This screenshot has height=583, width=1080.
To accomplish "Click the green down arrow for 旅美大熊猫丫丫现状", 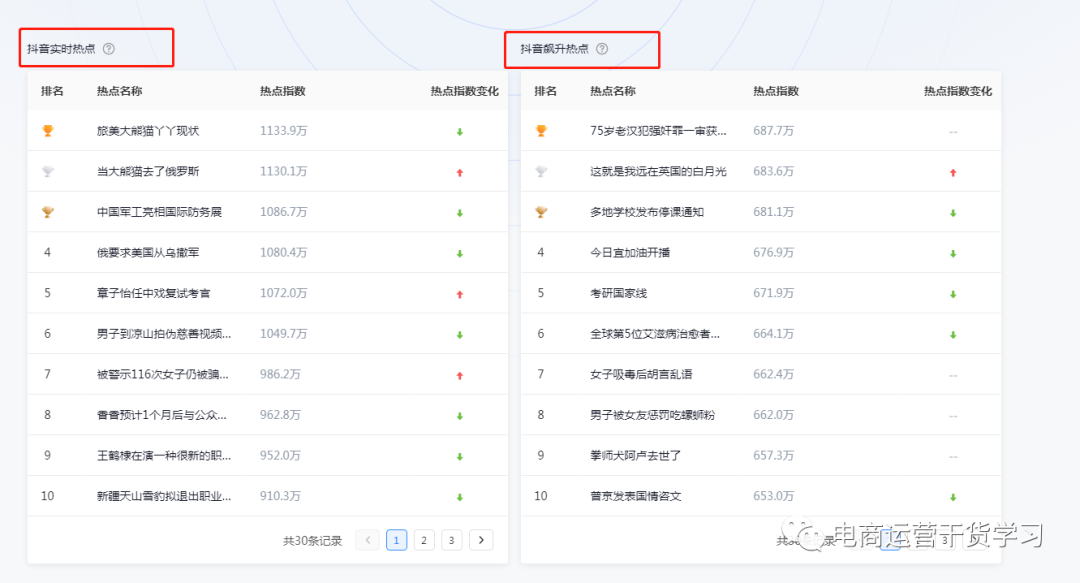I will pyautogui.click(x=459, y=132).
